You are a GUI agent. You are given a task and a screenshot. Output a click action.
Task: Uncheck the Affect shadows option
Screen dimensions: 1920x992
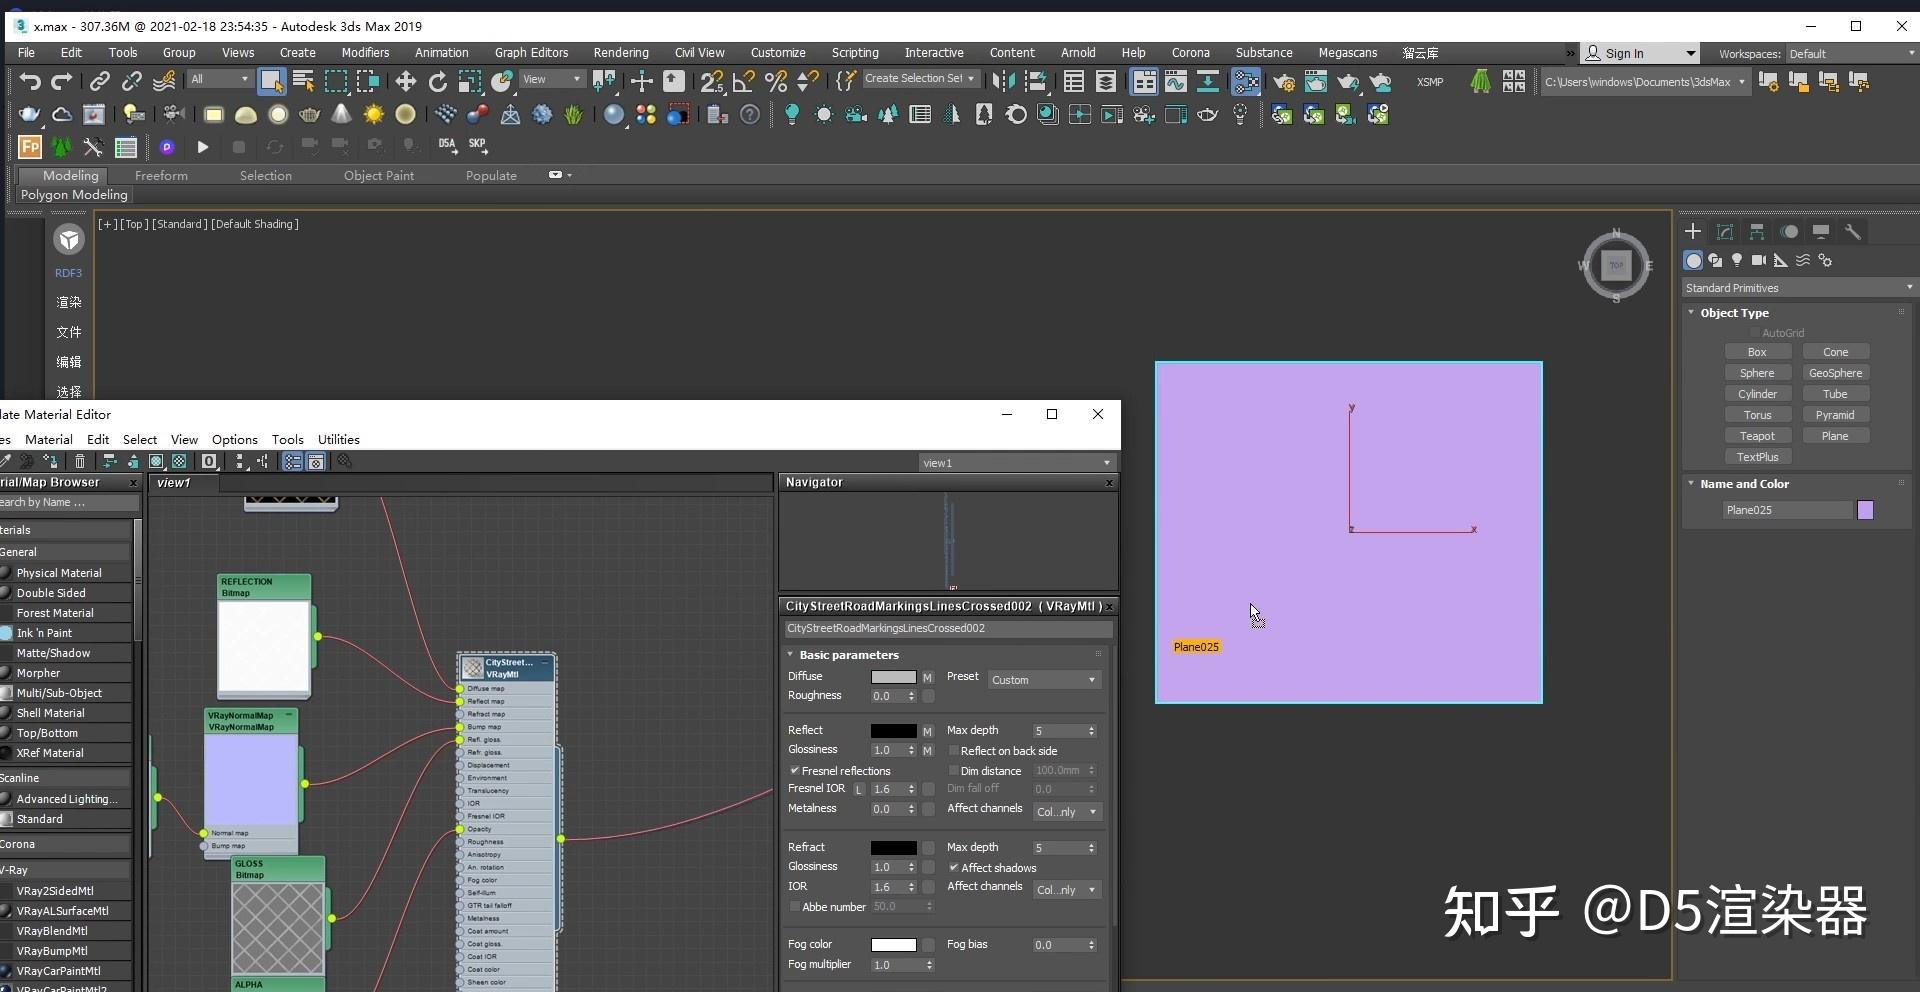(x=954, y=868)
